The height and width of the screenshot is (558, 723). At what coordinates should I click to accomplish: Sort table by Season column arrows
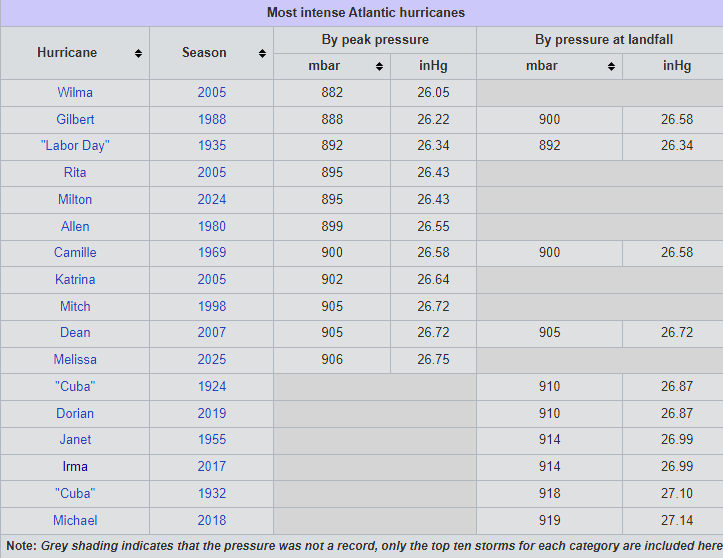(262, 53)
